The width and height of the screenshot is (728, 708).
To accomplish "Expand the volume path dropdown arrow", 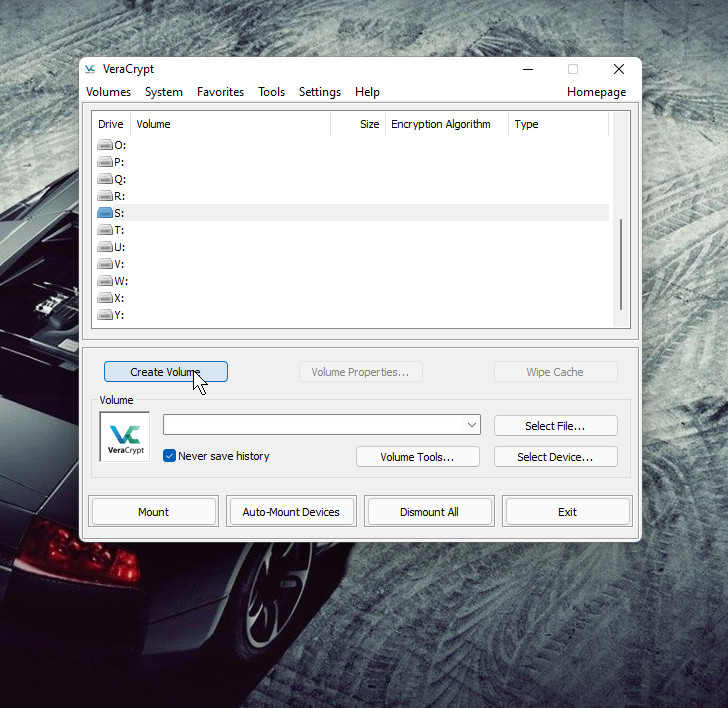I will coord(472,425).
